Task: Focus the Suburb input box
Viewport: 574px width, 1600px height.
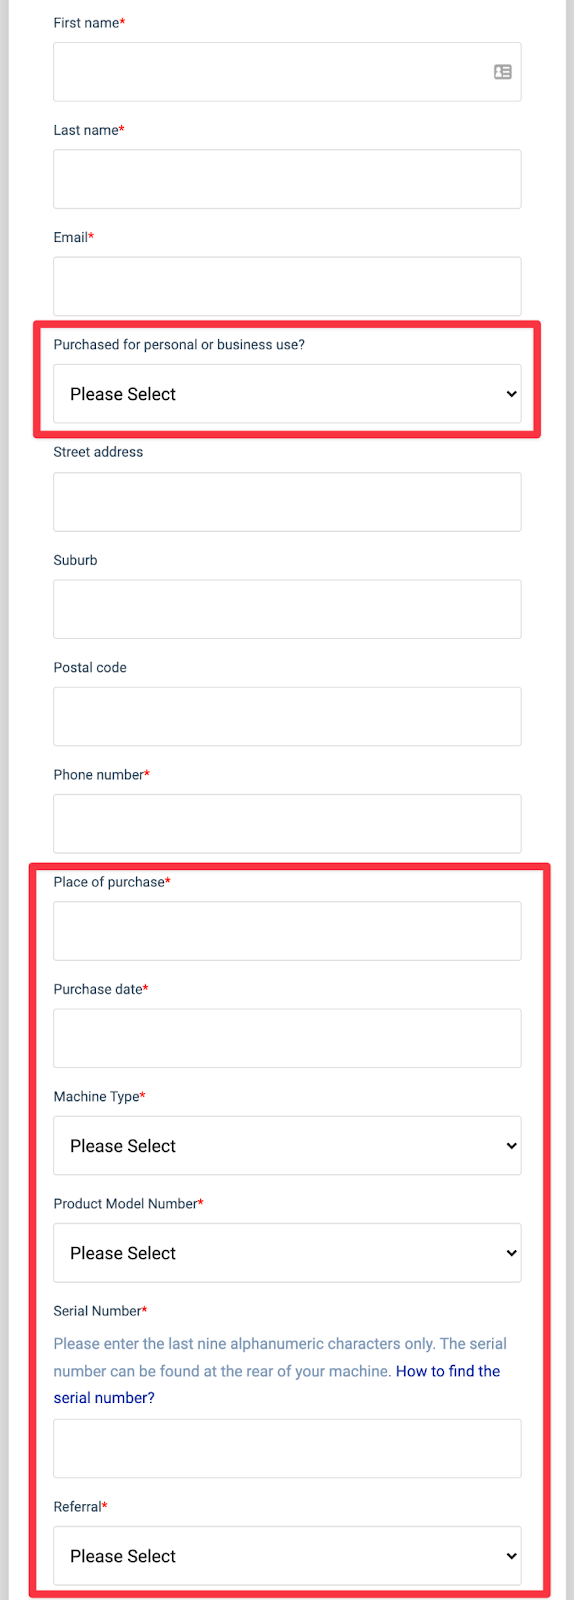Action: (287, 609)
